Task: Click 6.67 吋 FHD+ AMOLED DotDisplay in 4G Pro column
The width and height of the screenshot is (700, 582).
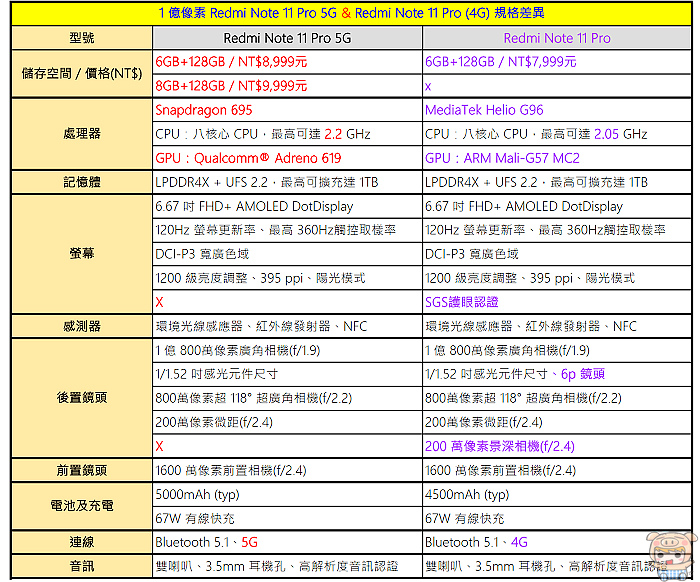Action: (557, 206)
